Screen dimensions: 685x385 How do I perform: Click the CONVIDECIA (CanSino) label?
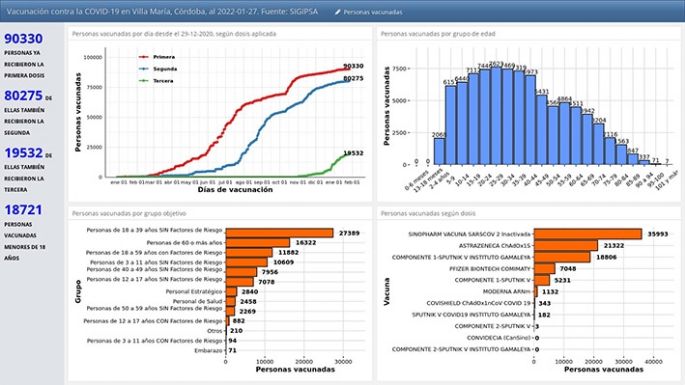(x=499, y=338)
